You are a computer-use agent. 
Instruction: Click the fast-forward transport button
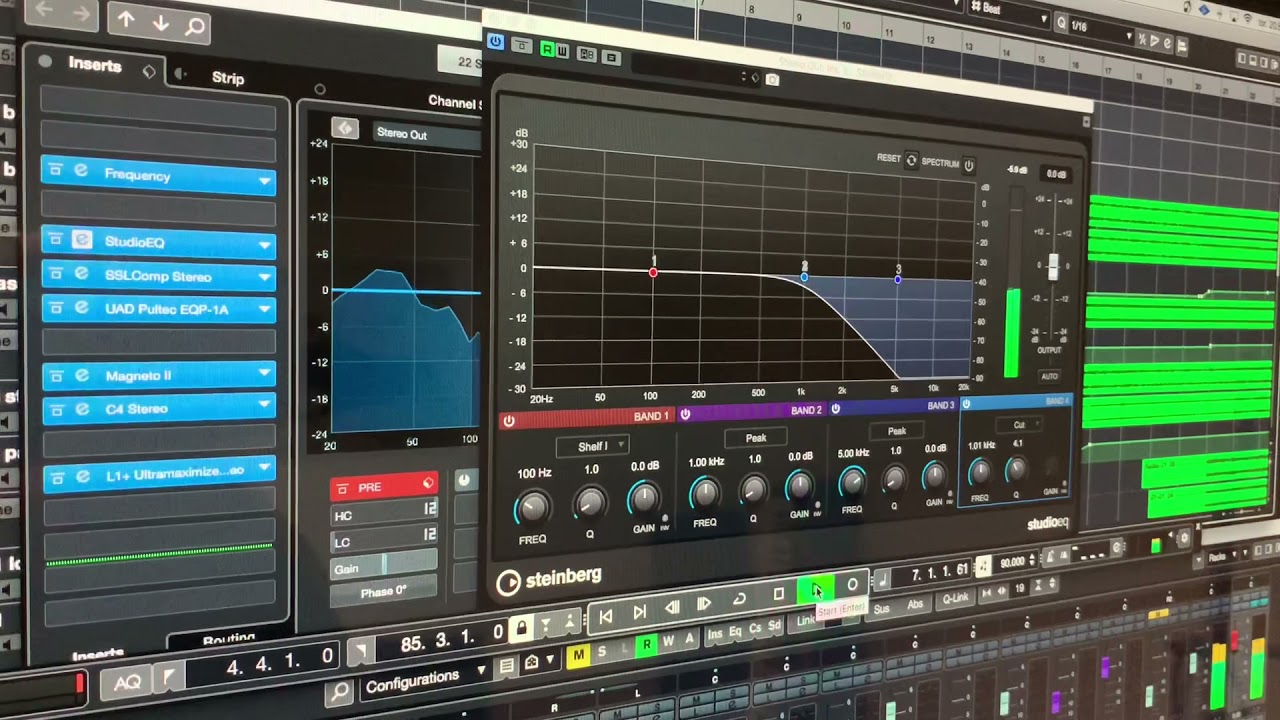pos(704,603)
